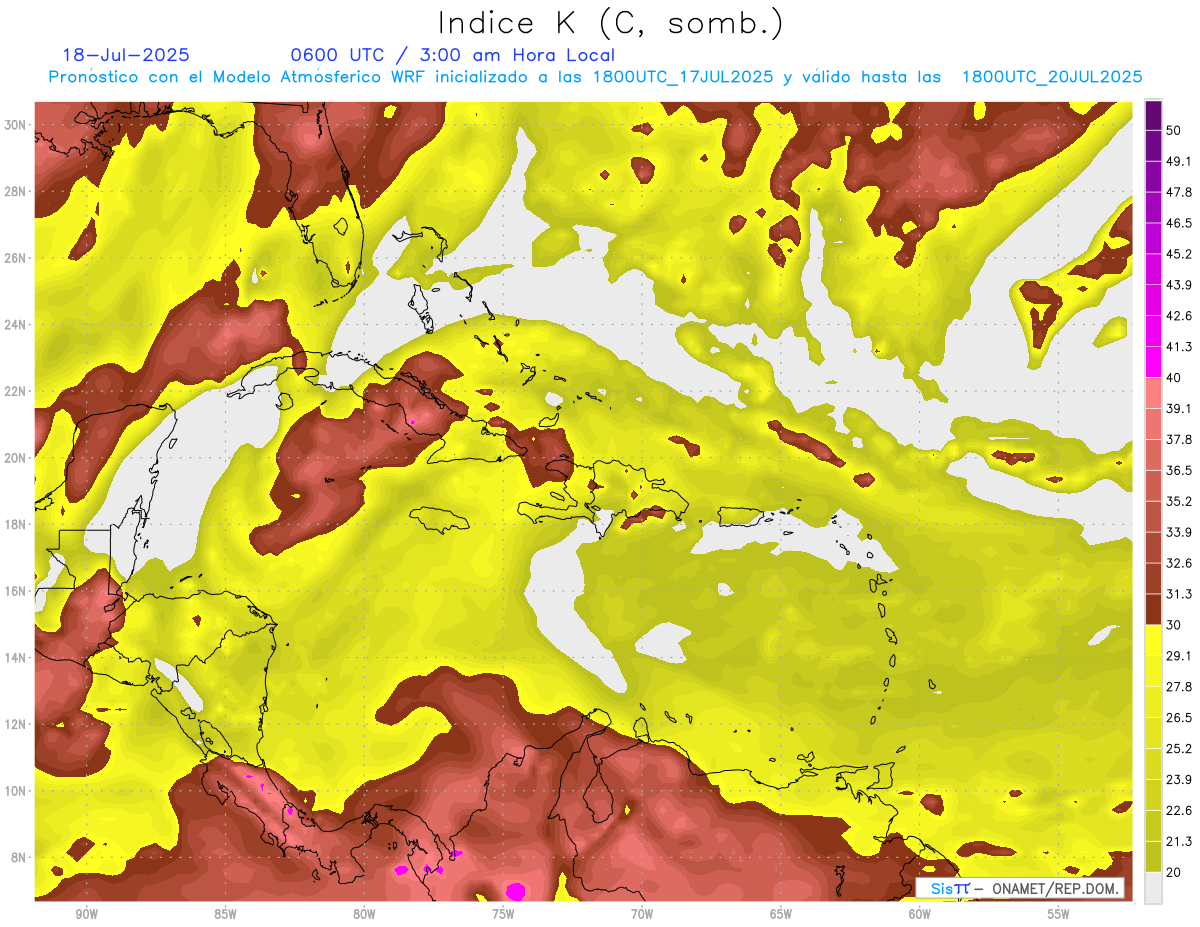Select the bright magenta swatch above 40
Image resolution: width=1200 pixels, height=927 pixels.
click(x=1153, y=362)
